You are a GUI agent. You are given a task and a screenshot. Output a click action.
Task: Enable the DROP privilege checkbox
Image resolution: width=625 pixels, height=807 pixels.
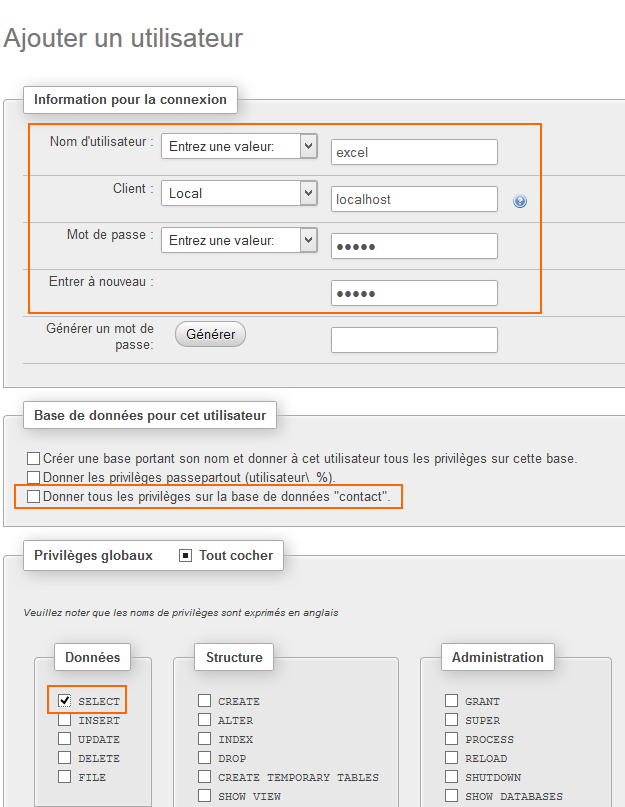(204, 758)
